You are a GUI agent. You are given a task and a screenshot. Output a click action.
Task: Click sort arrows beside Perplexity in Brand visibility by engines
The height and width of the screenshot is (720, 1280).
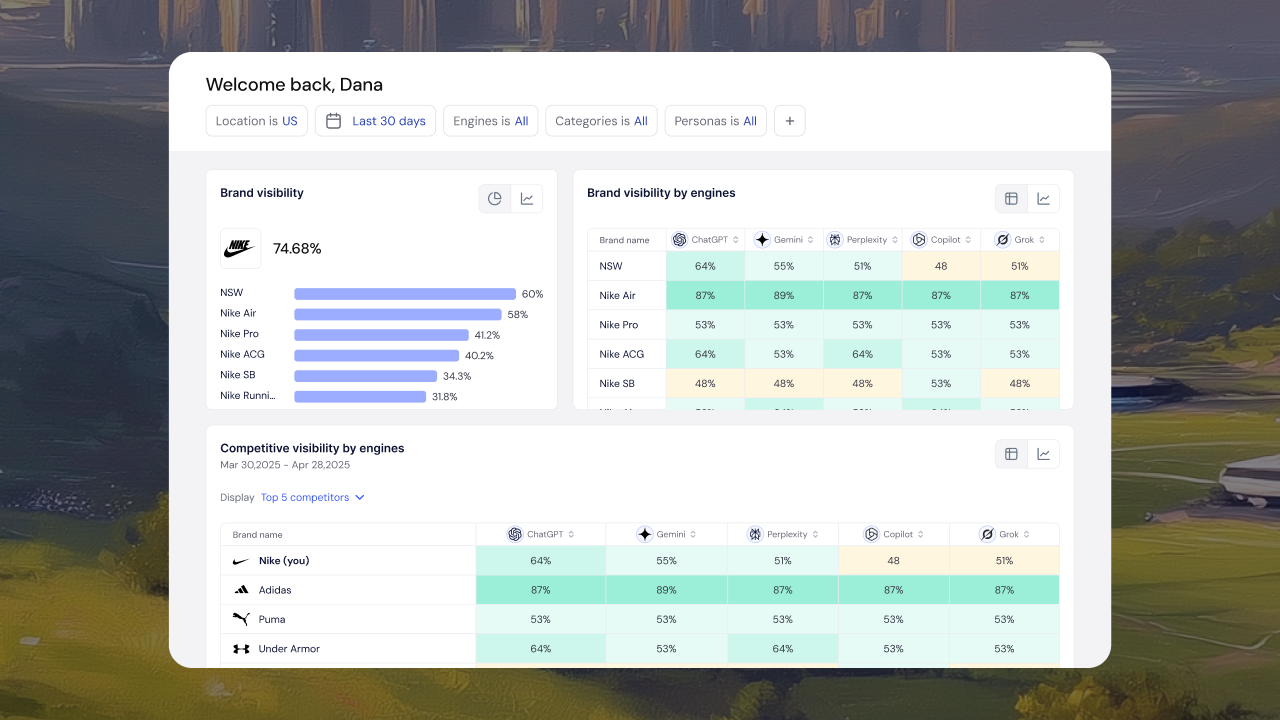pos(893,240)
